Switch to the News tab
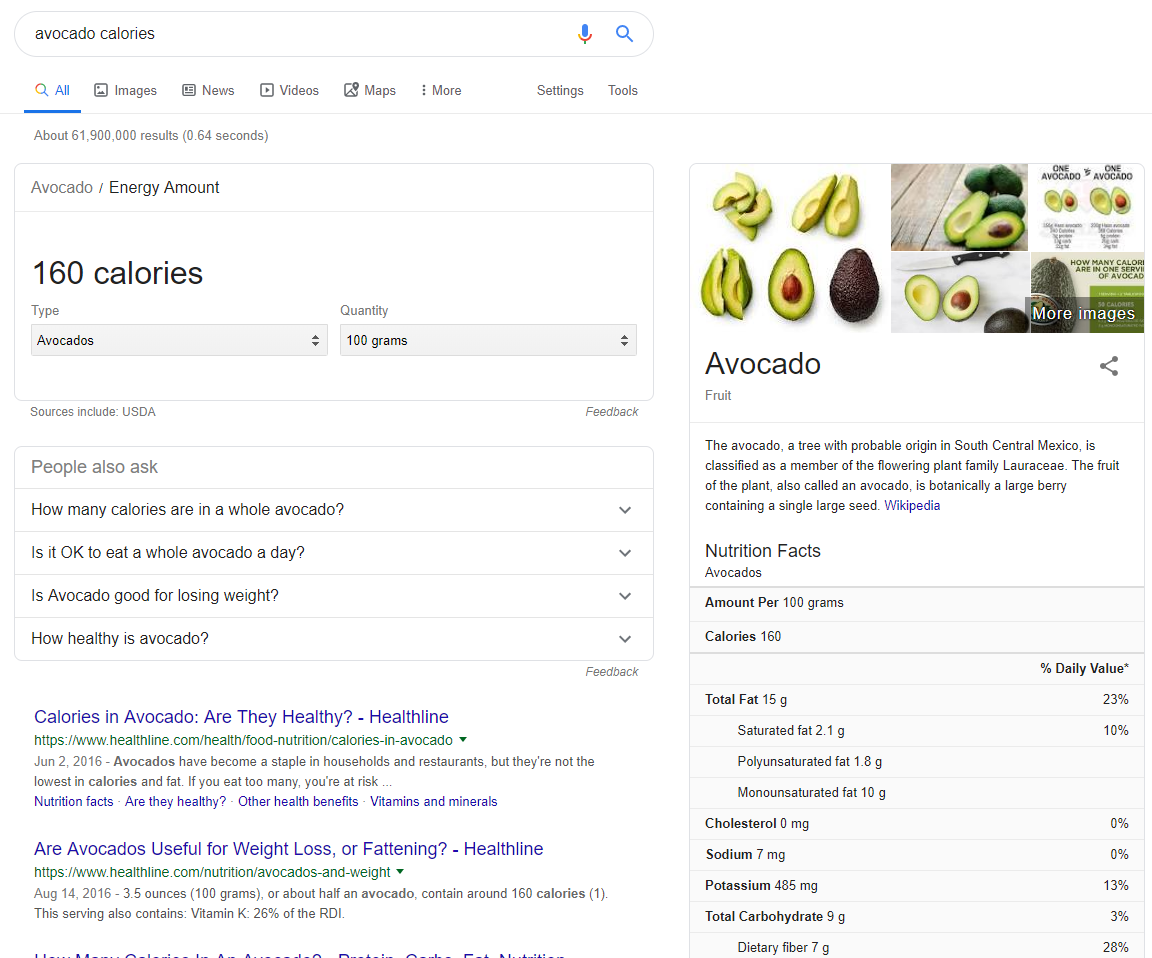This screenshot has width=1152, height=958. tap(208, 90)
